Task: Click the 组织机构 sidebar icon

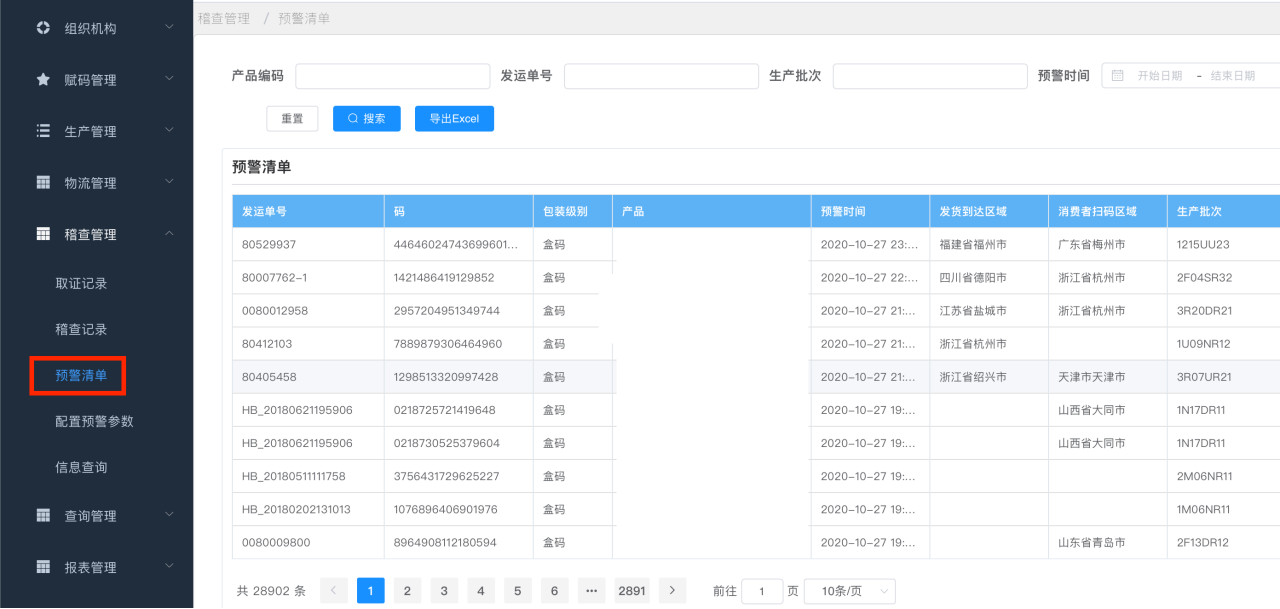Action: click(x=43, y=28)
